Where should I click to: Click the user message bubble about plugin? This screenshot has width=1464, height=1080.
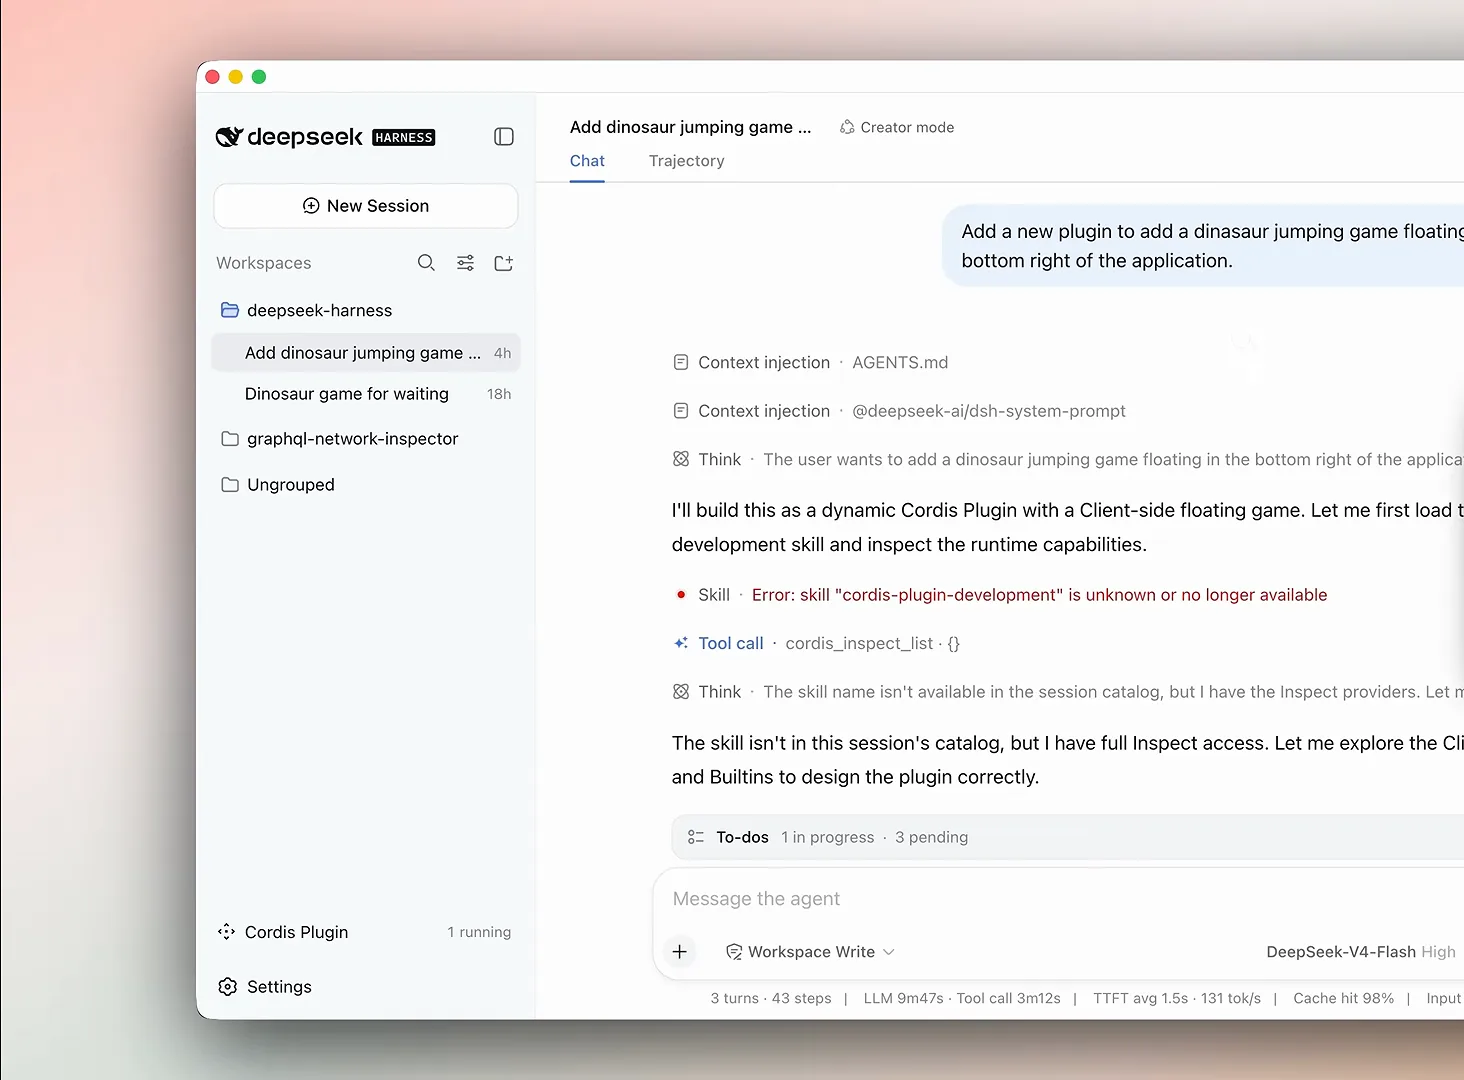point(1203,246)
